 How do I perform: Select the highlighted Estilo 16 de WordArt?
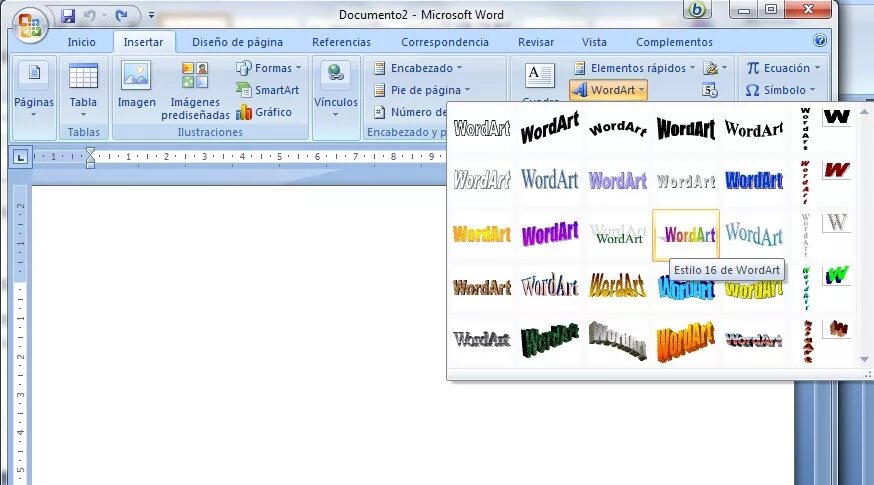point(686,235)
